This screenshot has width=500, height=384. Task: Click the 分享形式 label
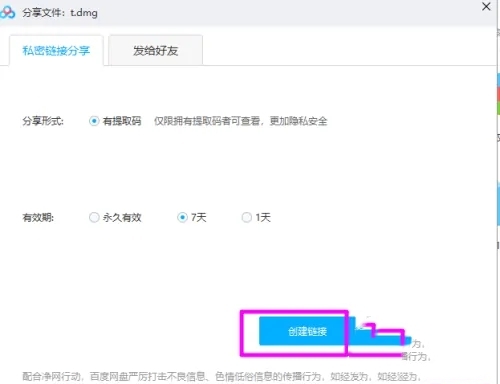(43, 121)
